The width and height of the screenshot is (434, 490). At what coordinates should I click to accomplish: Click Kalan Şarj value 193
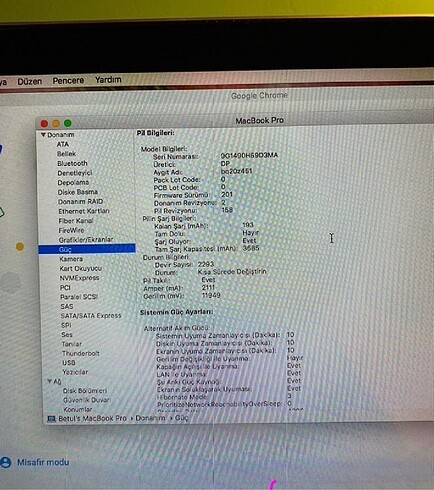coord(248,225)
